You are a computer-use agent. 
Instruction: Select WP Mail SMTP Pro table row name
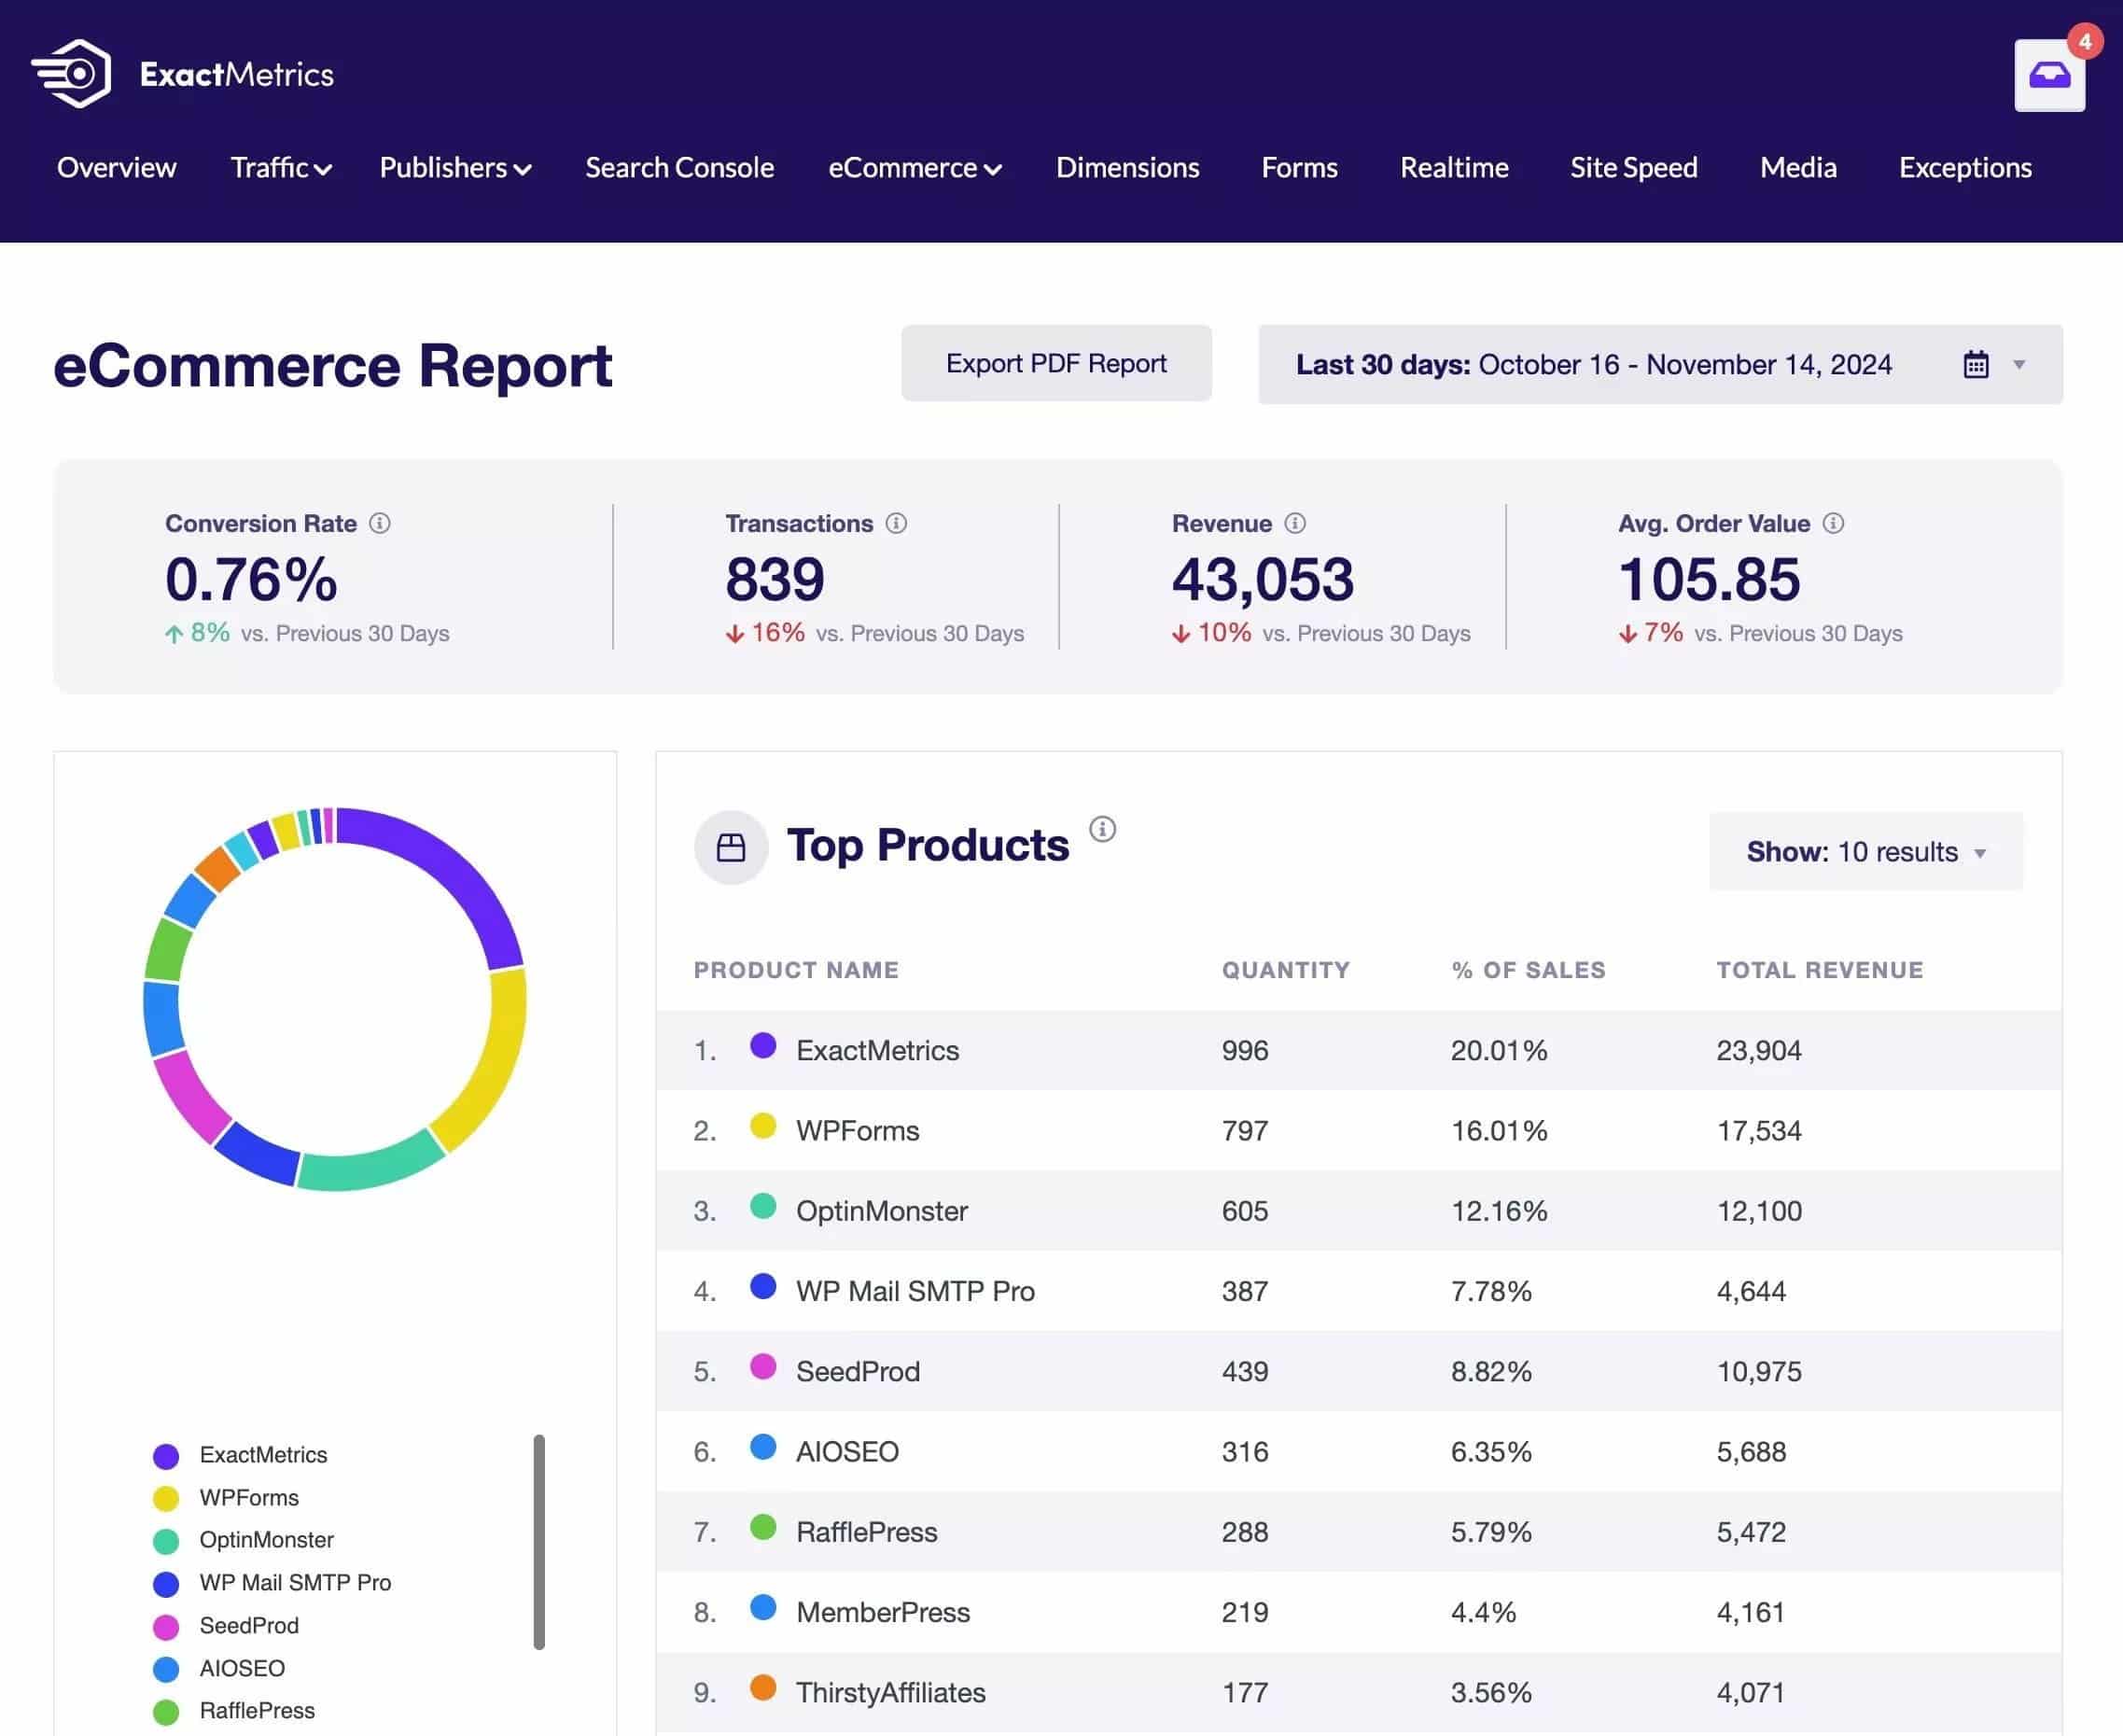915,1291
